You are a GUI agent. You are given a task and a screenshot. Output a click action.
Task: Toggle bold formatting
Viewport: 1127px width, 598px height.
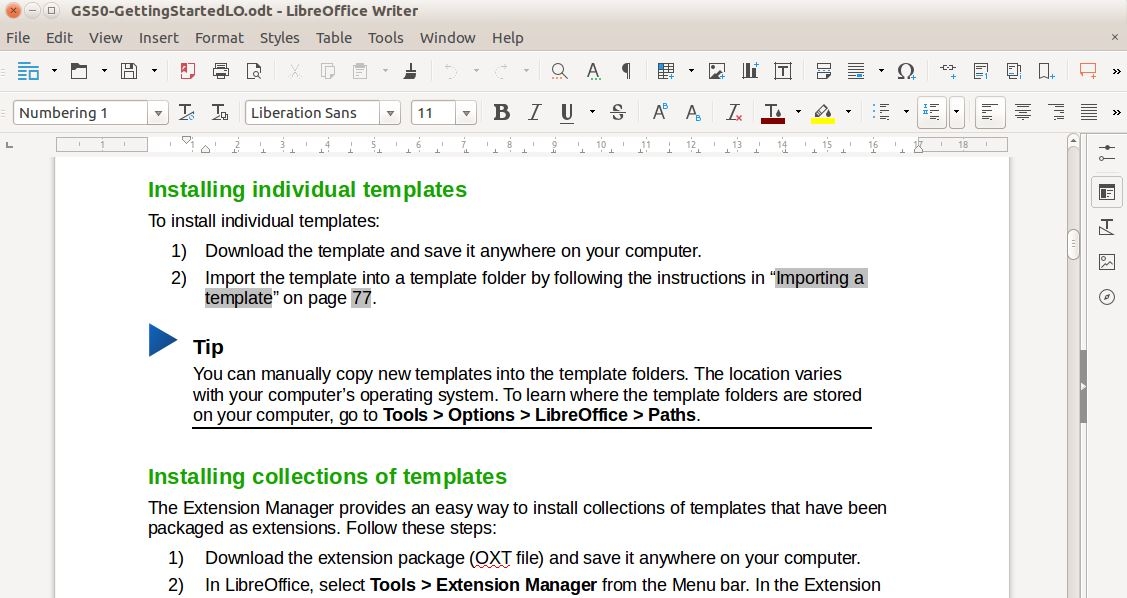click(501, 112)
